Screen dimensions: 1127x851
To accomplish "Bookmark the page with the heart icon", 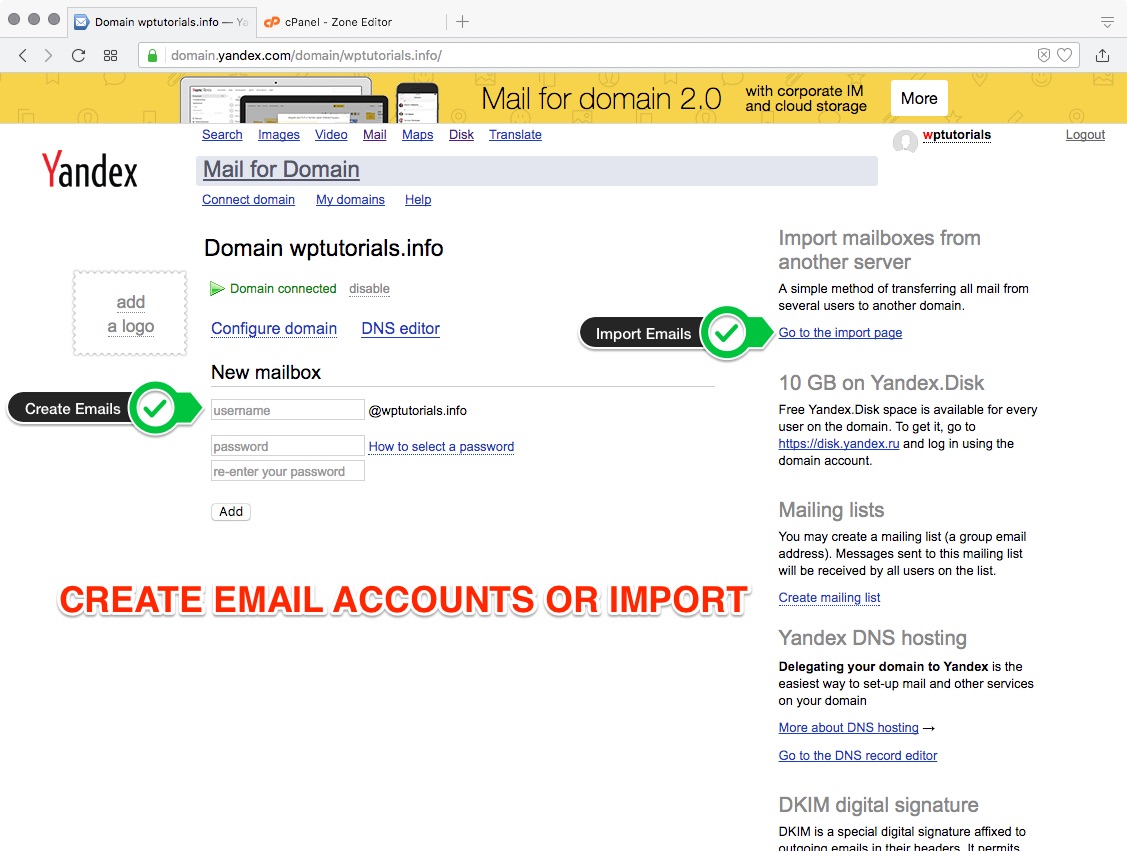I will (x=1064, y=55).
